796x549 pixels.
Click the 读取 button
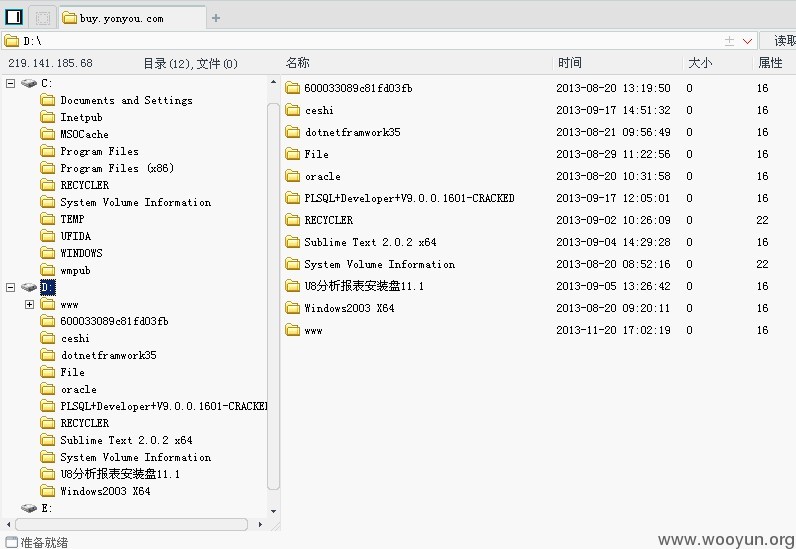click(779, 41)
